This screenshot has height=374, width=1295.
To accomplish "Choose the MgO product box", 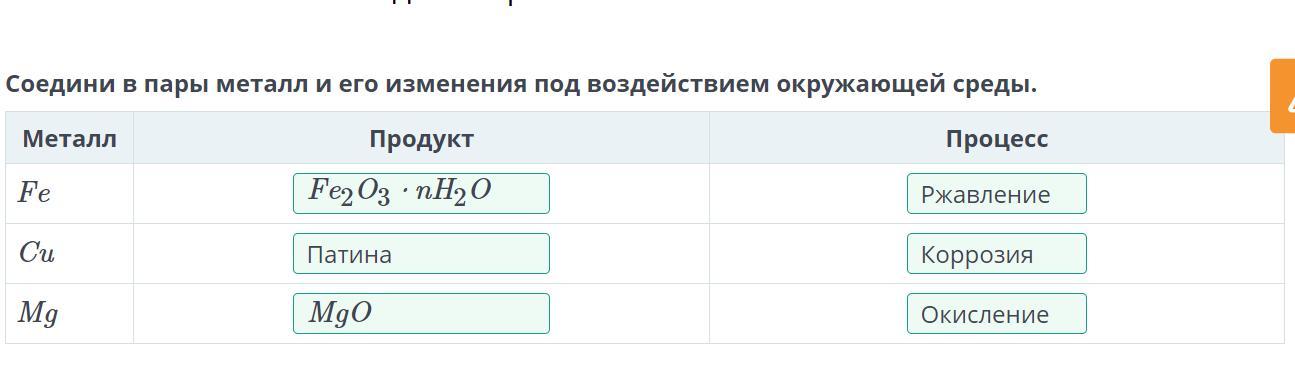I will (x=421, y=313).
